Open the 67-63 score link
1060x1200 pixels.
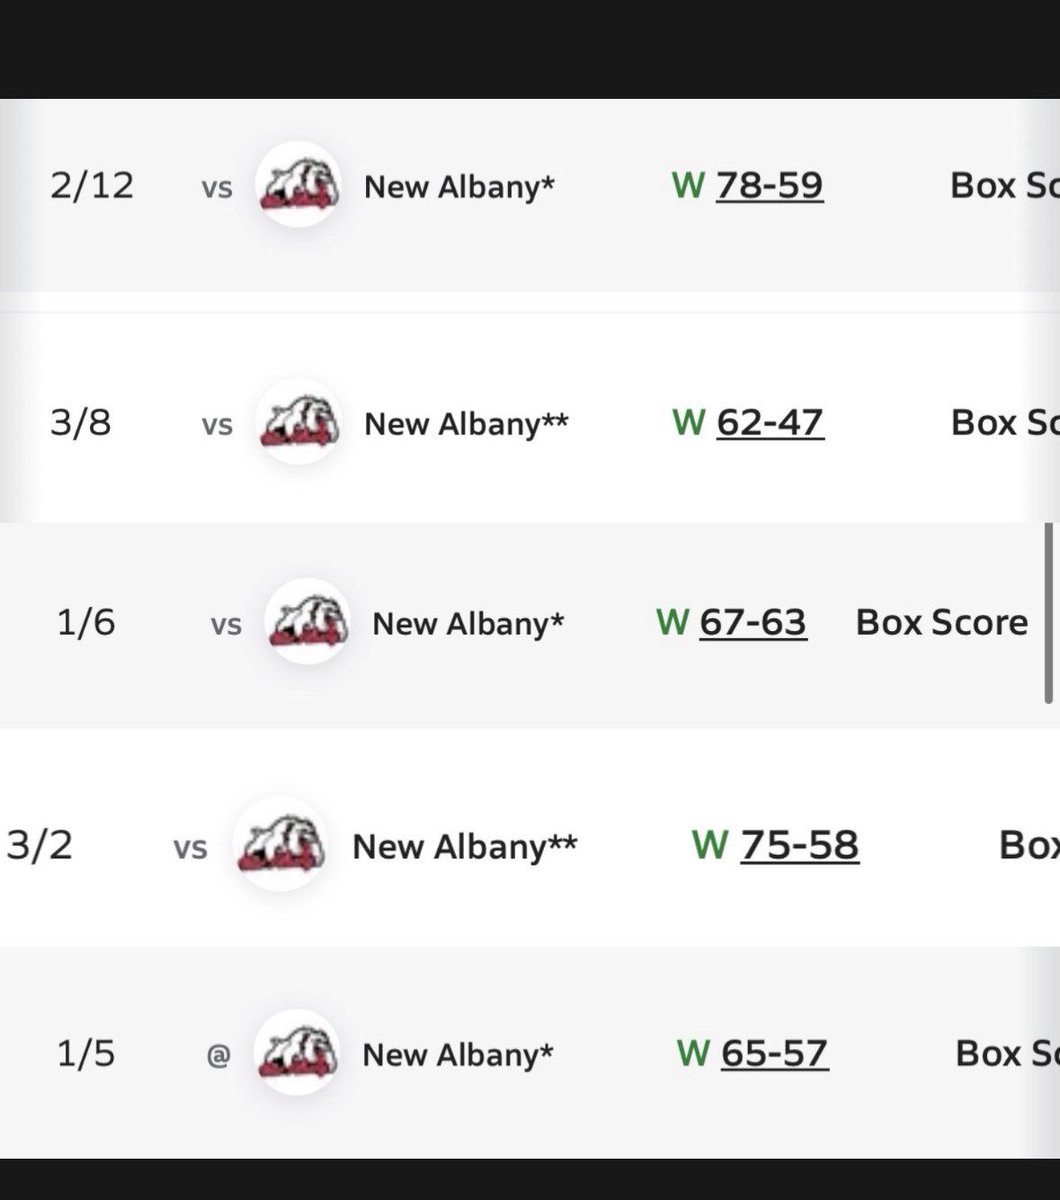pyautogui.click(x=753, y=623)
